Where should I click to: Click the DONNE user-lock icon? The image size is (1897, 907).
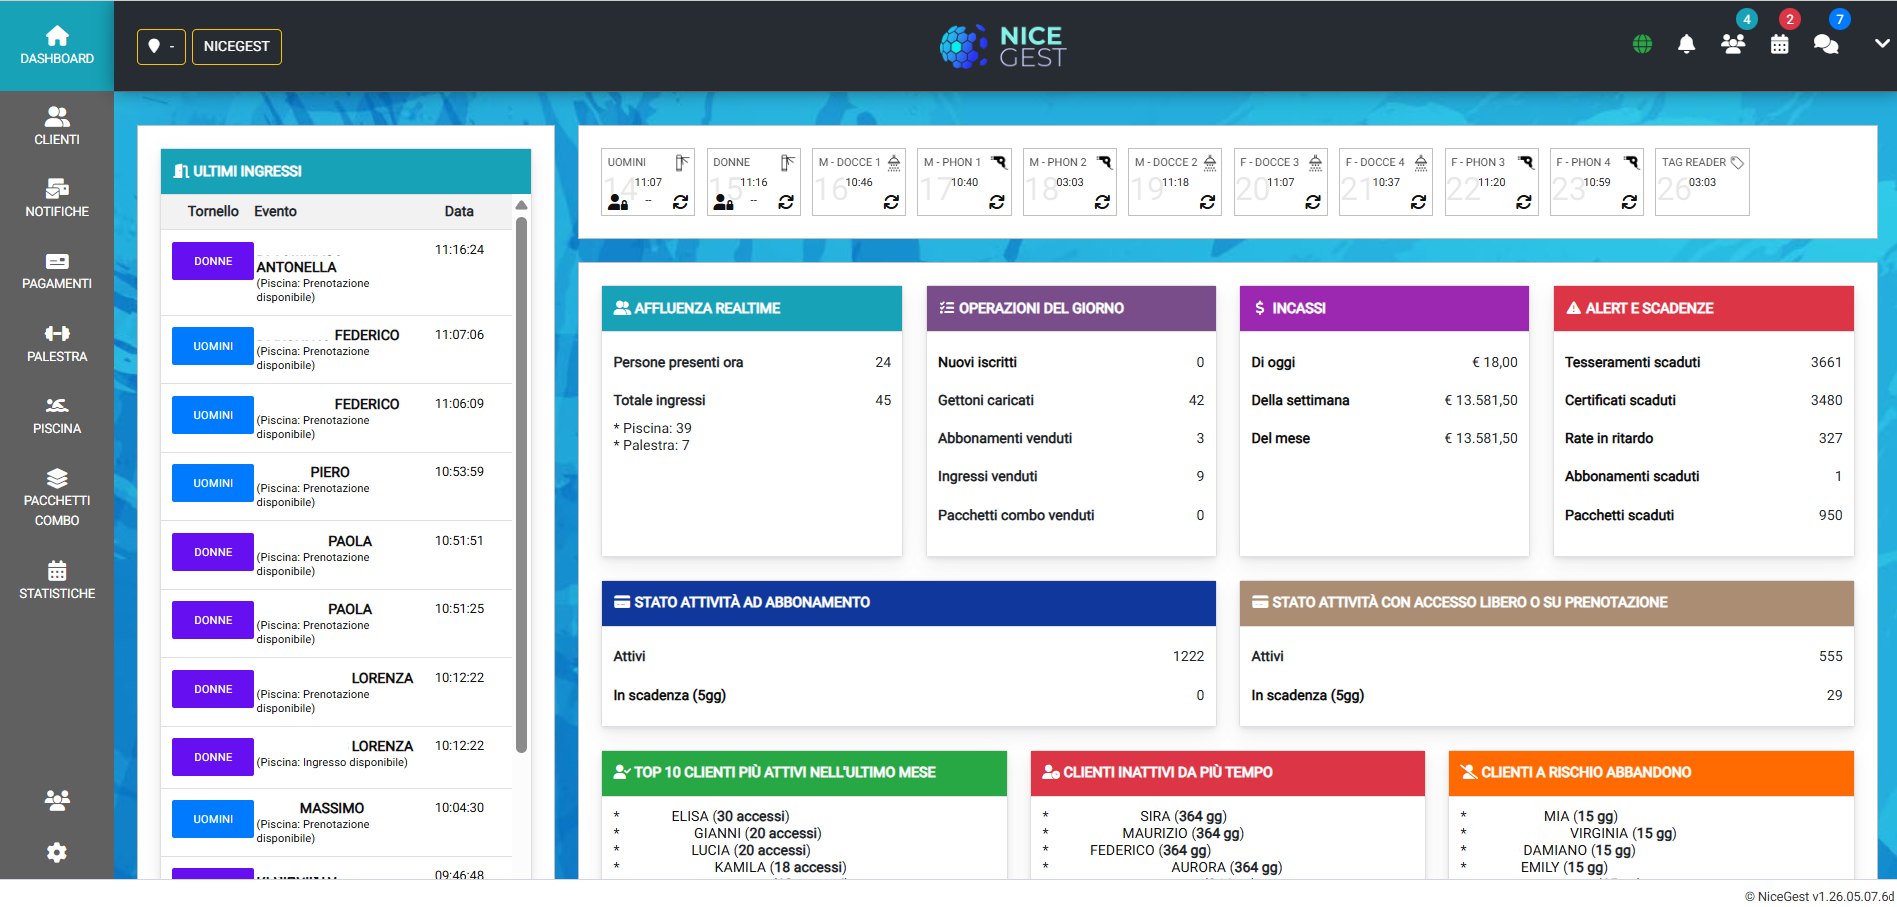[724, 202]
